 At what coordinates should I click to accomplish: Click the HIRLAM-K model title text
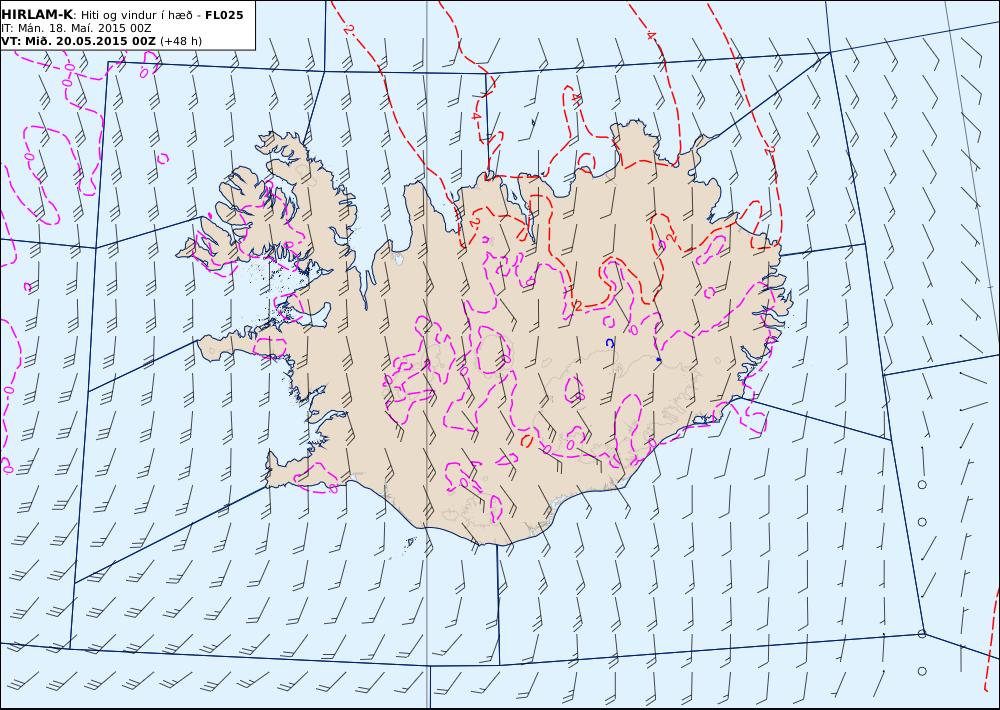tap(37, 15)
